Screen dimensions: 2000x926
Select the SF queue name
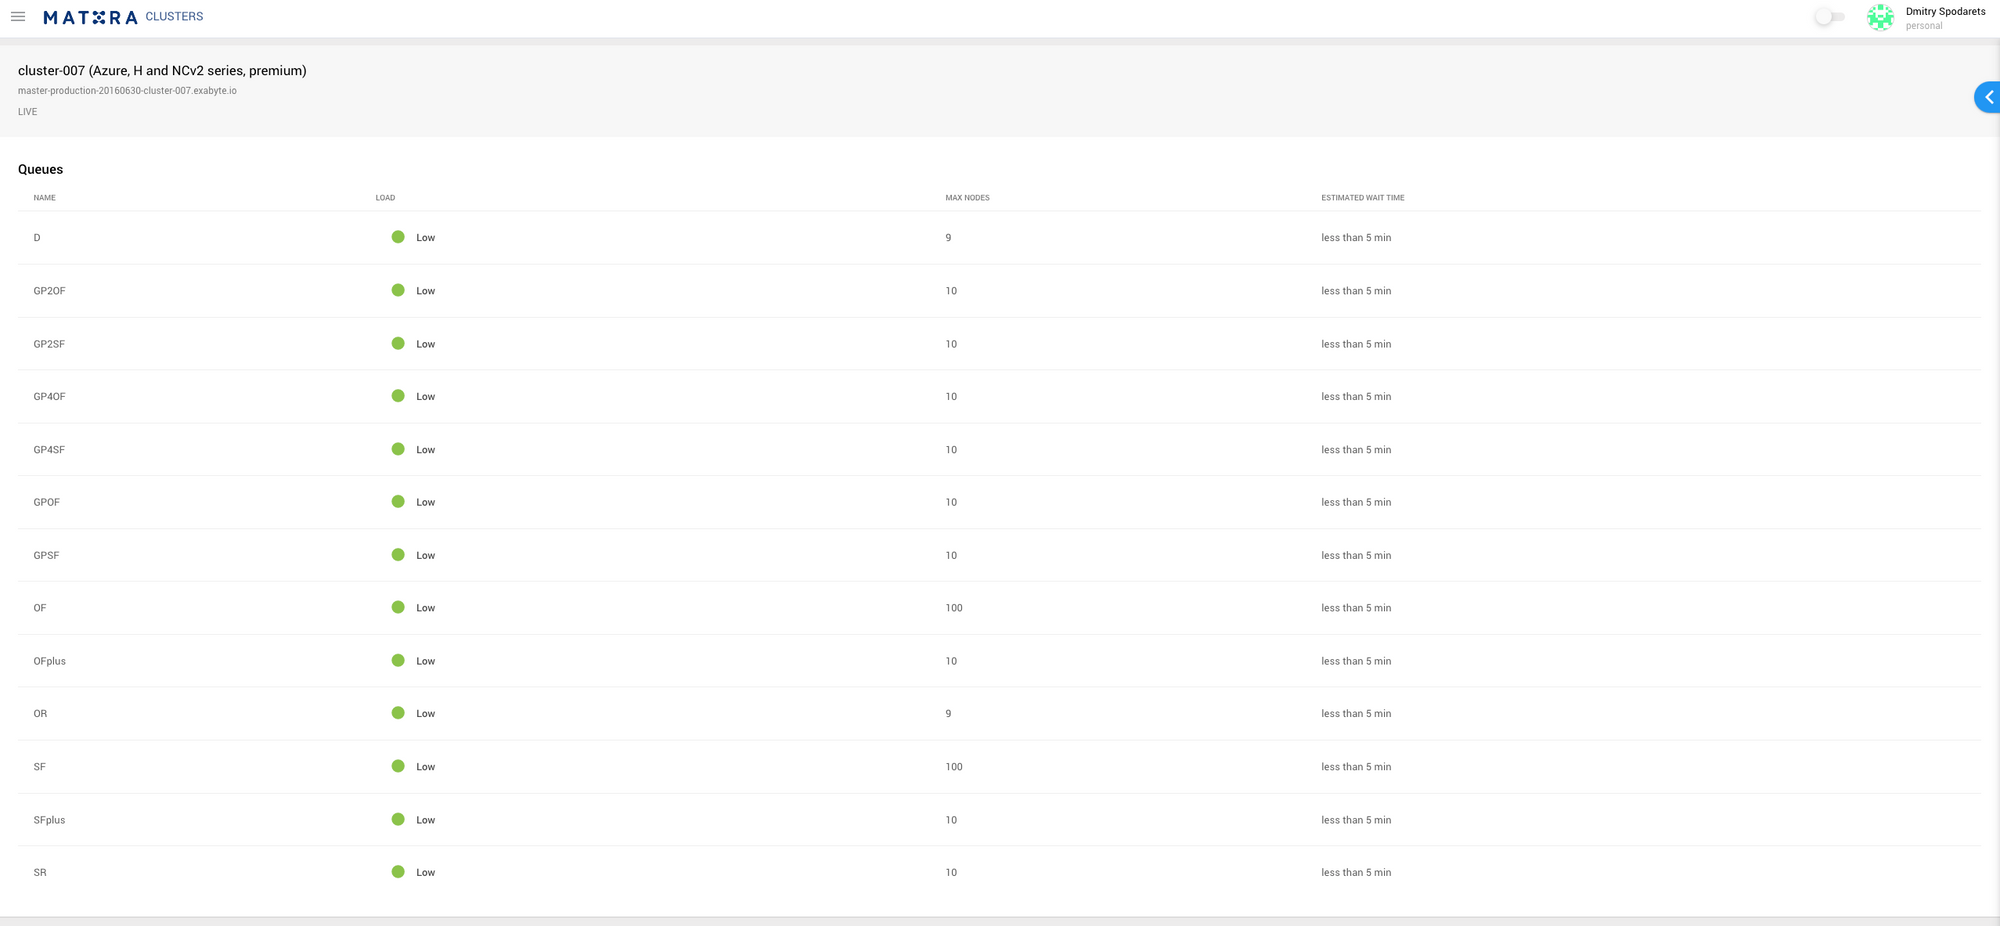(x=39, y=767)
